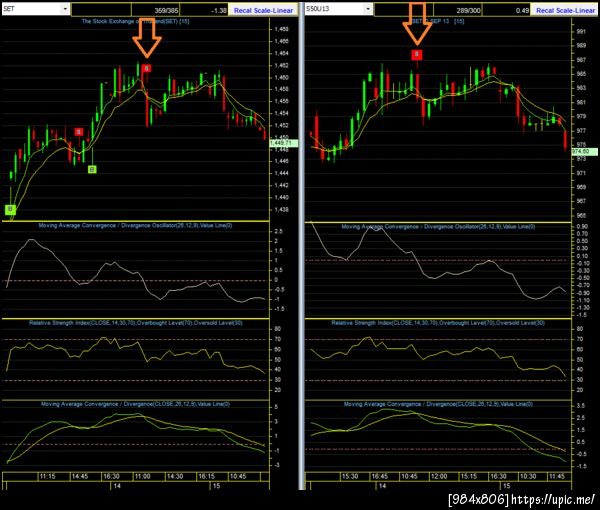Click the 15:15 time label on the S50U13 axis
This screenshot has width=600, height=510.
468,476
